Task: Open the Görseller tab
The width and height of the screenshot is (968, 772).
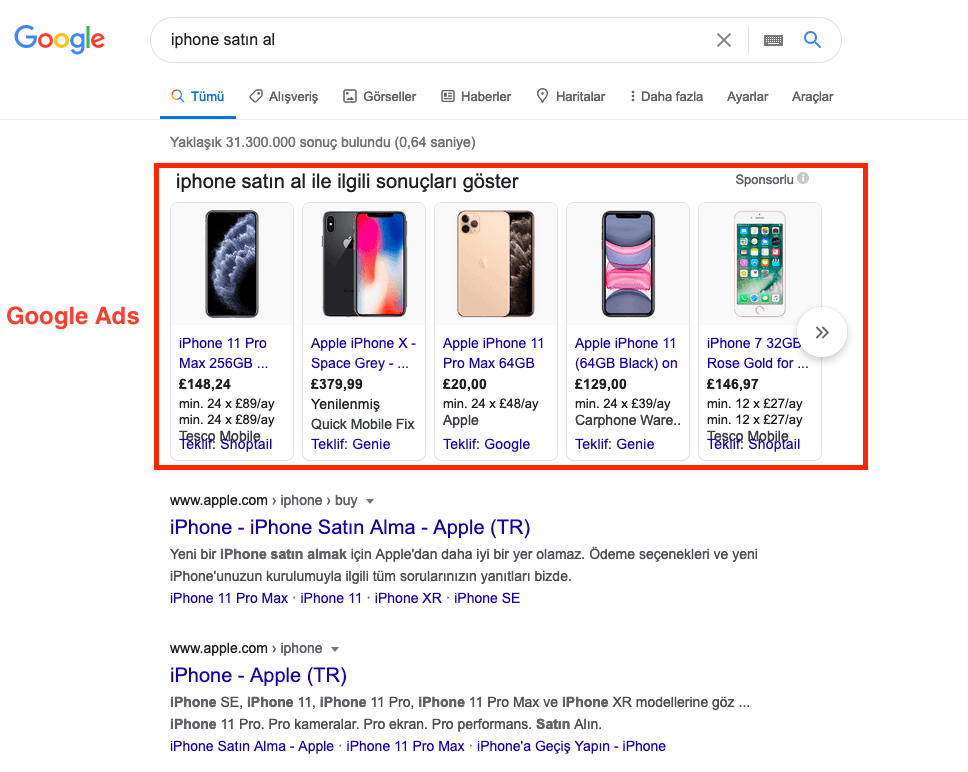Action: pyautogui.click(x=380, y=97)
